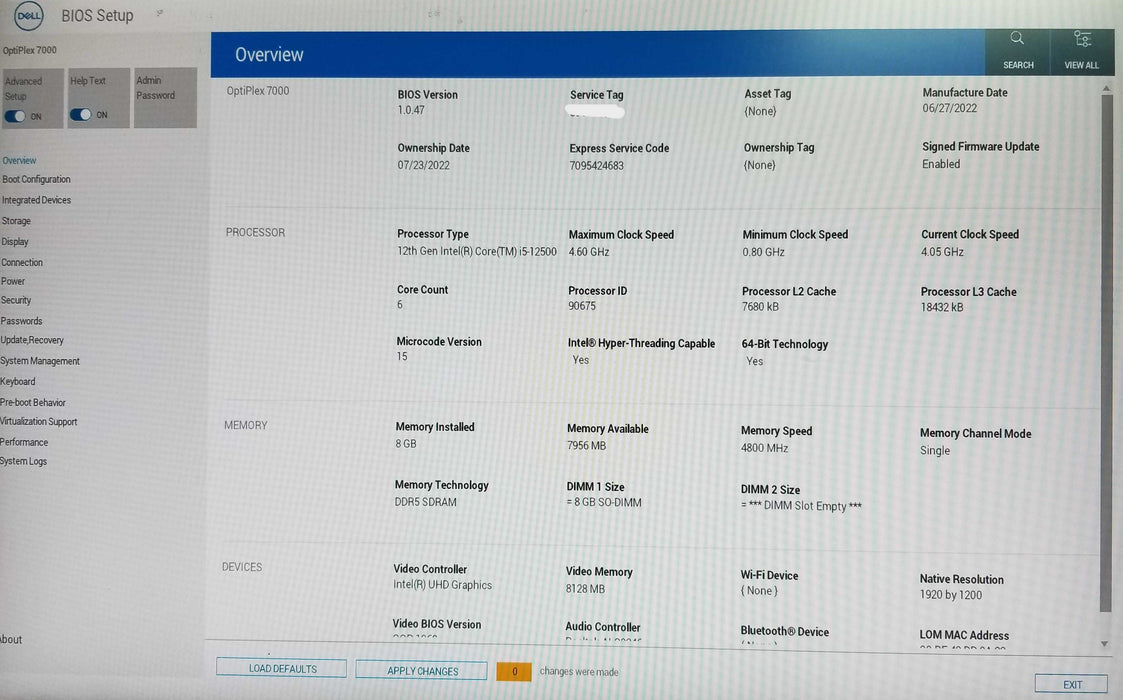Click the APPLY CHANGES button
Image resolution: width=1123 pixels, height=700 pixels.
point(422,671)
